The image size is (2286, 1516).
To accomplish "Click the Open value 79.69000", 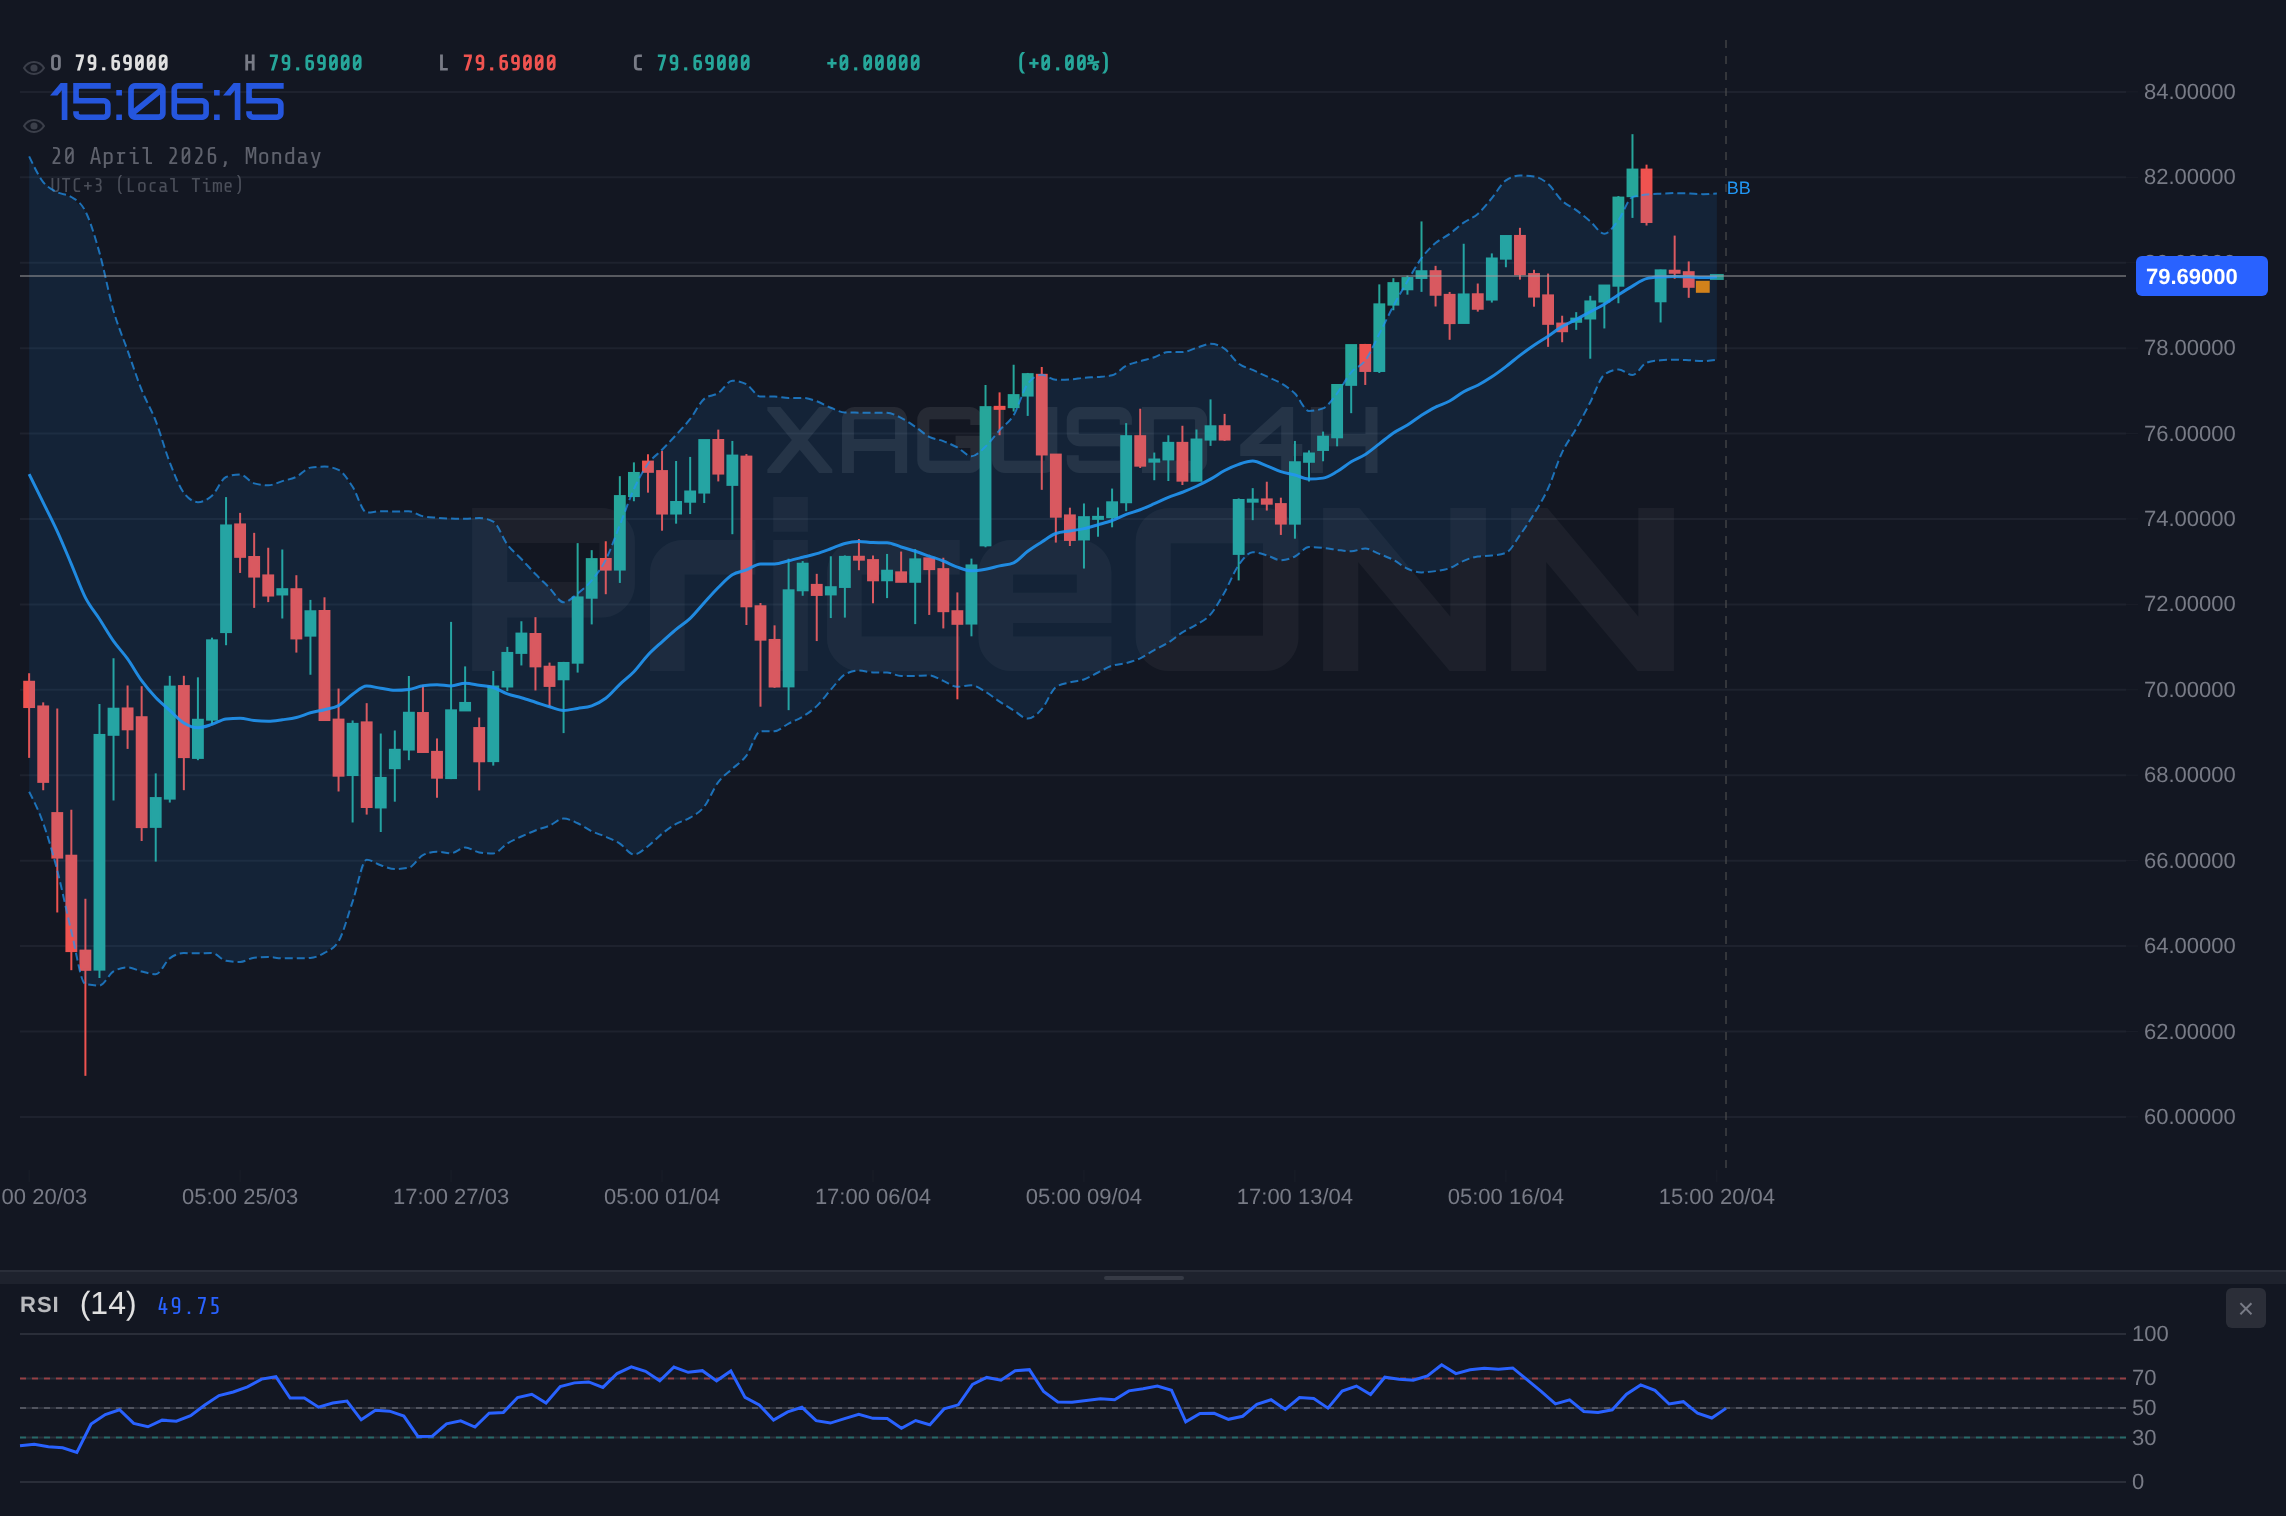I will 121,63.
